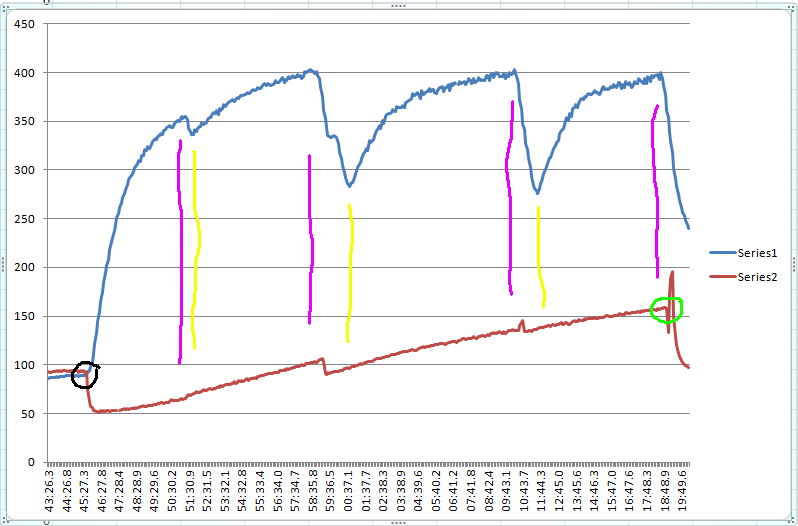Image resolution: width=798 pixels, height=526 pixels.
Task: Click the left-middle chart resize handle
Action: pos(3,265)
